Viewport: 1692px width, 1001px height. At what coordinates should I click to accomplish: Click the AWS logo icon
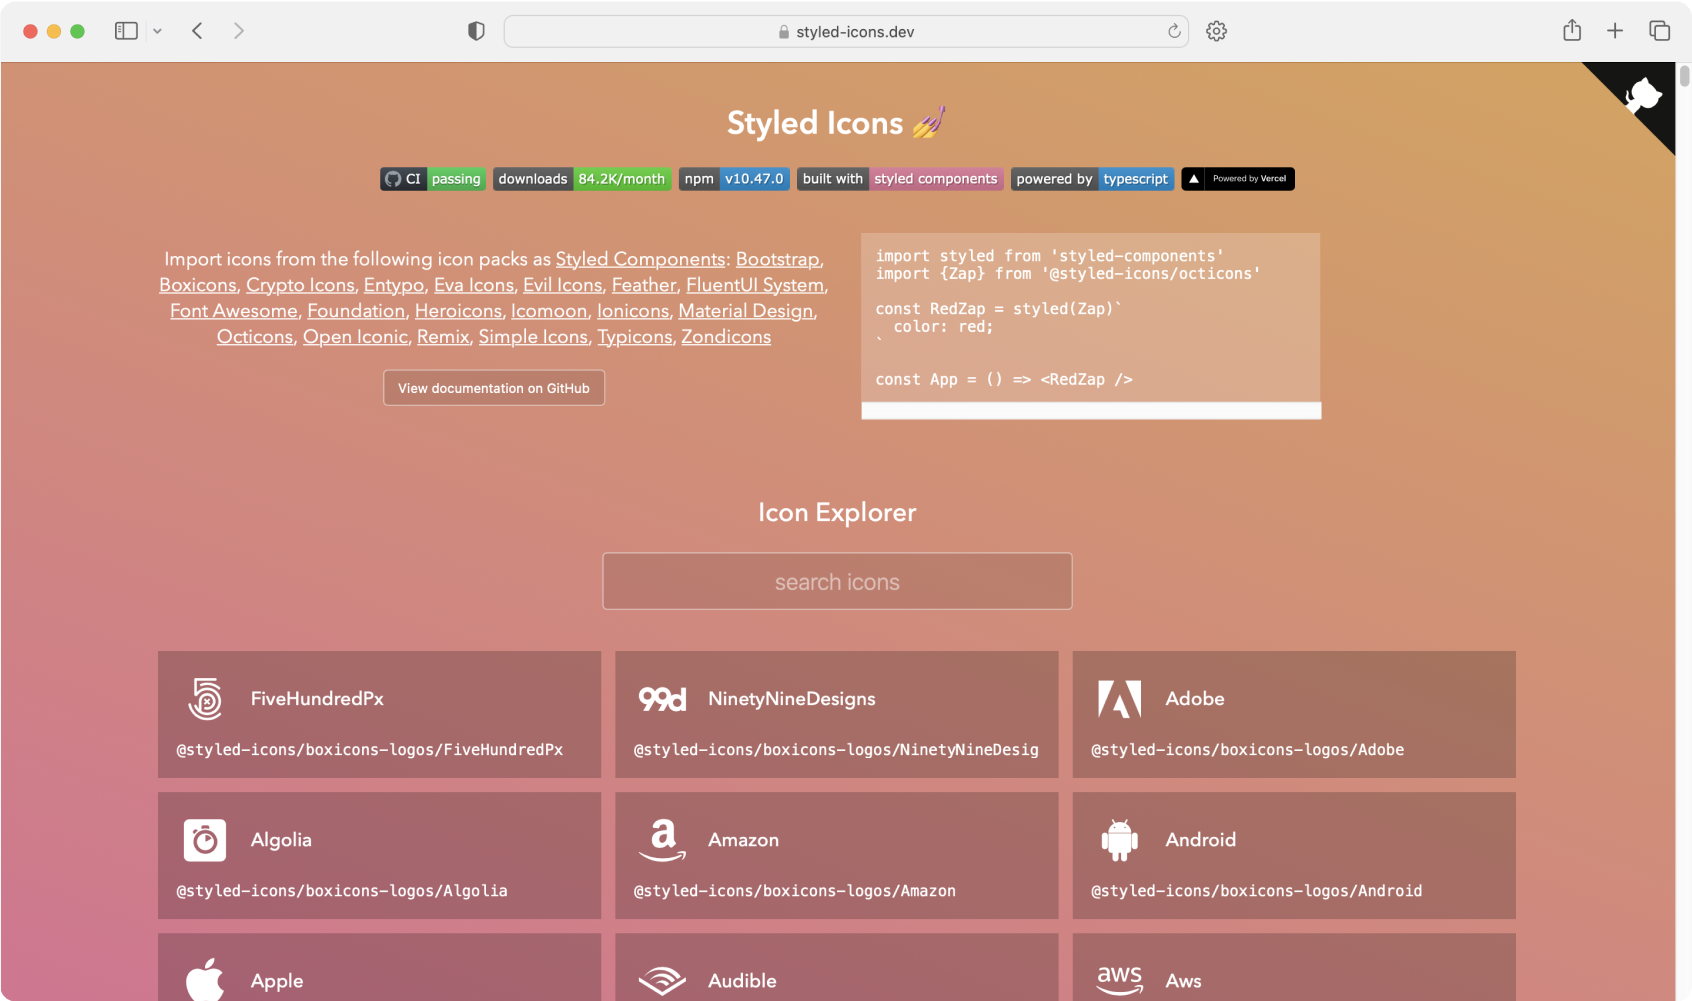click(1119, 981)
